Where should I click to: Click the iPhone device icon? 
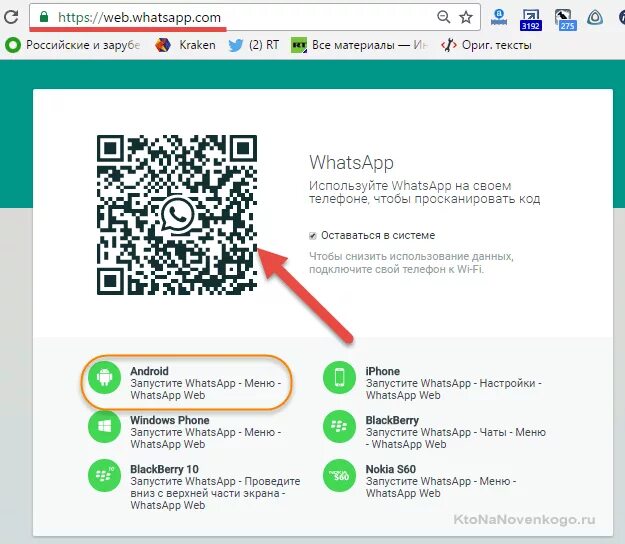point(339,377)
